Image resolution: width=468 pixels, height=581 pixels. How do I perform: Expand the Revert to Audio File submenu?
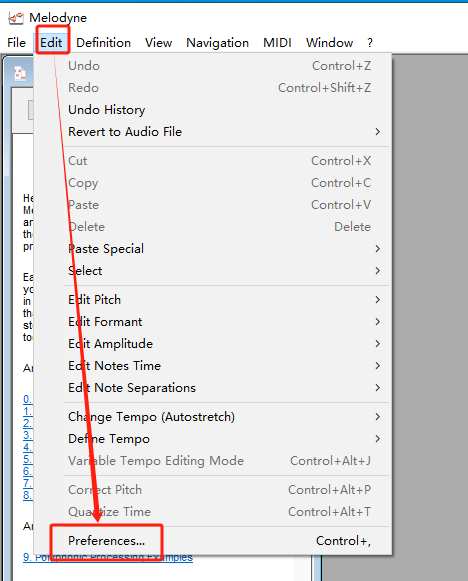(226, 132)
